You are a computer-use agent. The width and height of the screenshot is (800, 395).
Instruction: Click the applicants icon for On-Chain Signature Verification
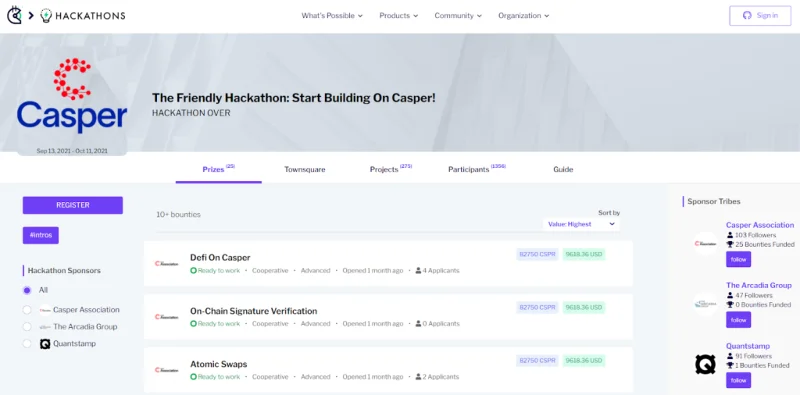(418, 324)
